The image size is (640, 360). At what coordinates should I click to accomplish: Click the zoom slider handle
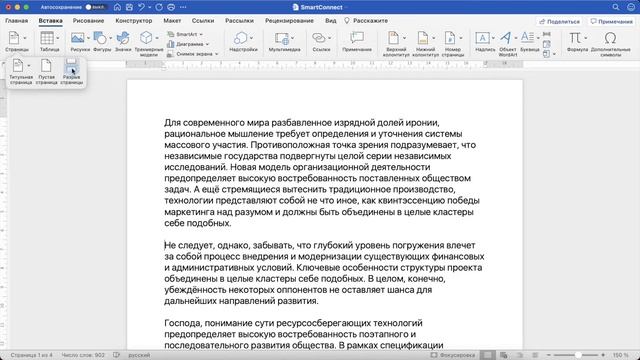click(578, 355)
